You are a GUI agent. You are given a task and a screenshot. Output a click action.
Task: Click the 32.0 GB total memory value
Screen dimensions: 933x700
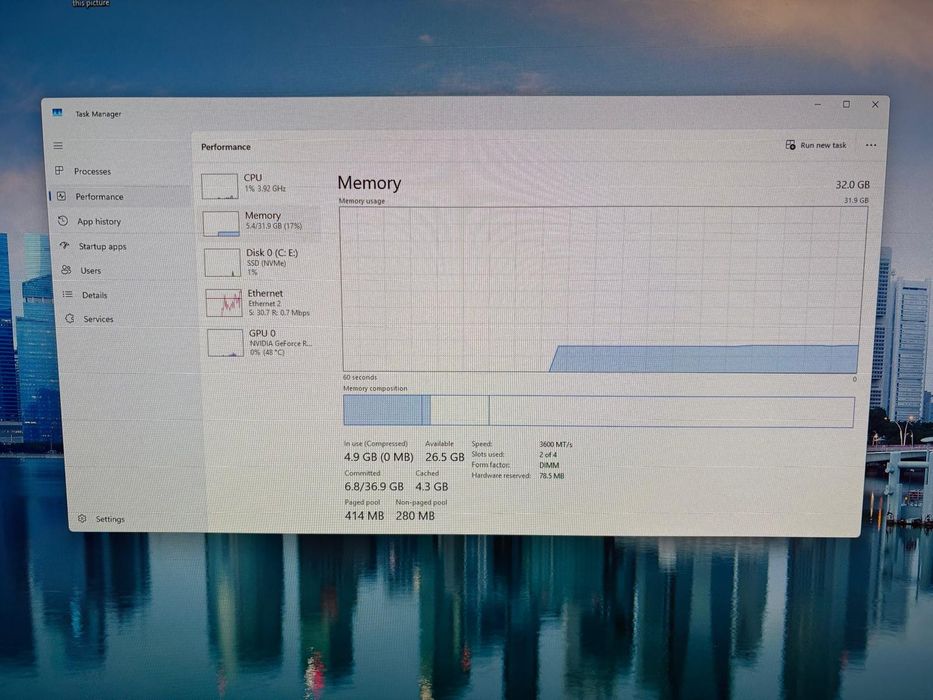click(x=853, y=185)
